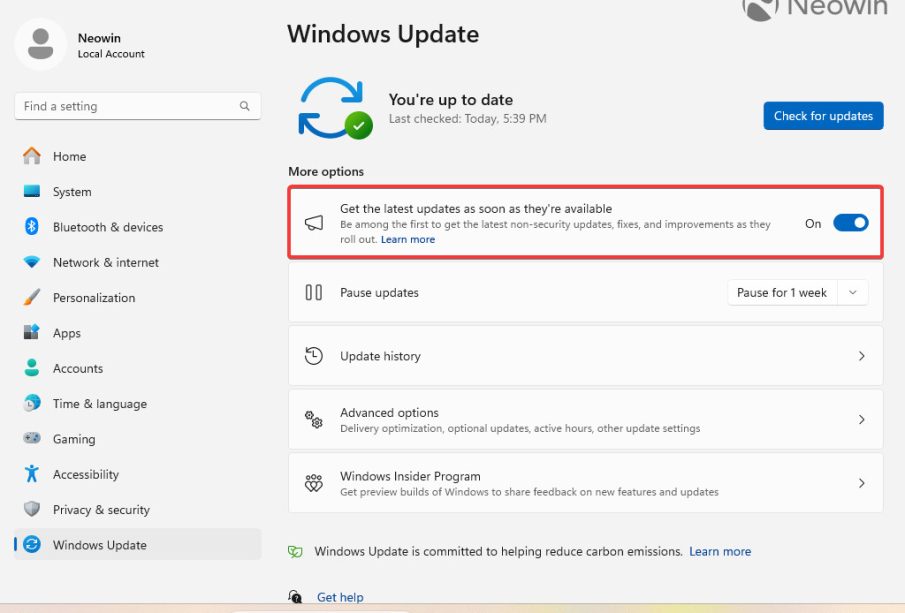Viewport: 905px width, 613px height.
Task: Open Windows Insider Program via chevron arrow
Action: (x=861, y=483)
